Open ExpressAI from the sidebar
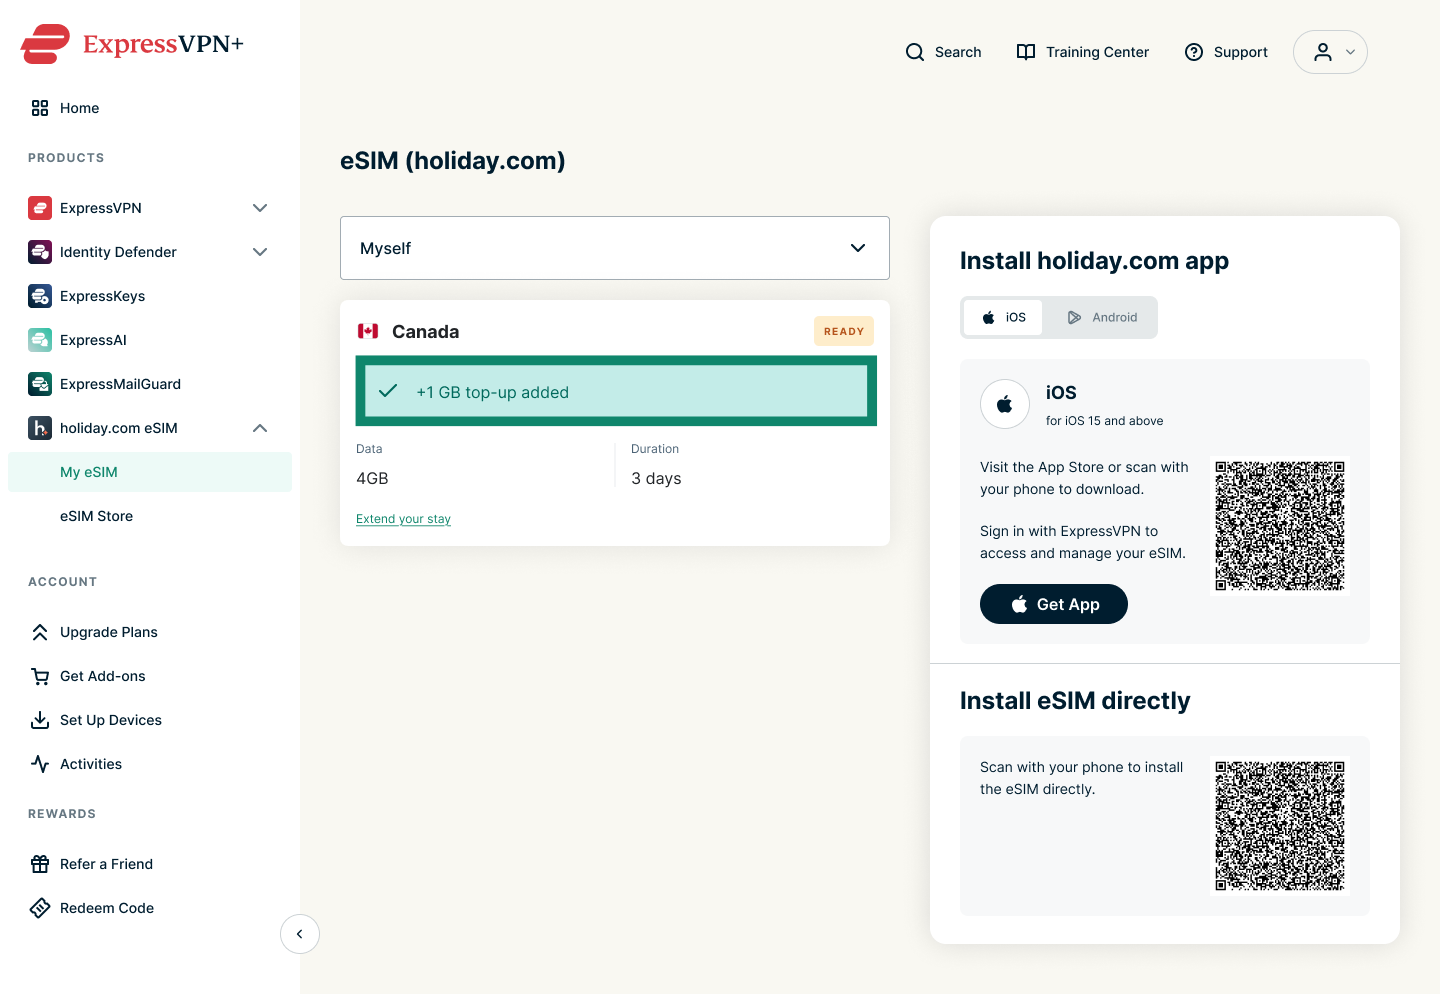The height and width of the screenshot is (994, 1440). coord(150,340)
